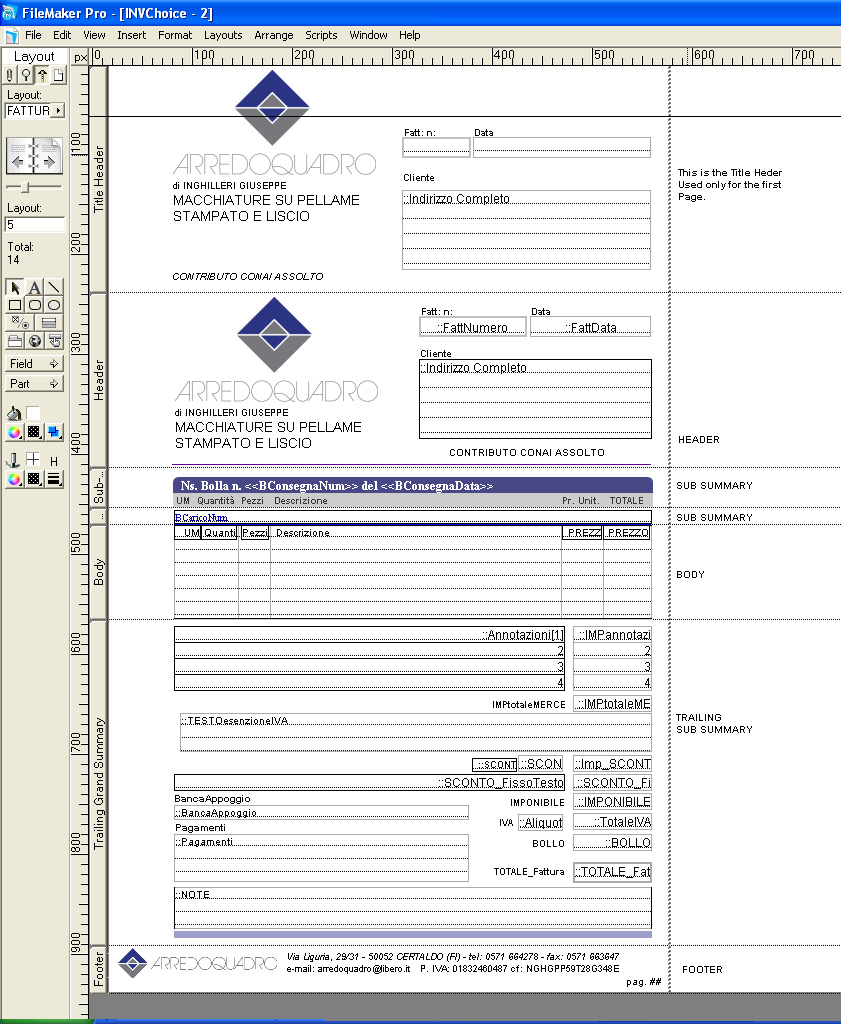Image resolution: width=841 pixels, height=1026 pixels.
Task: Select the arrow pointer tool
Action: pyautogui.click(x=14, y=287)
